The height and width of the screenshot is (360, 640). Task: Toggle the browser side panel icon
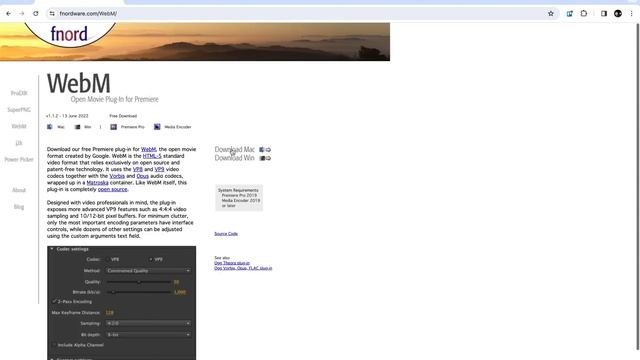click(x=604, y=13)
